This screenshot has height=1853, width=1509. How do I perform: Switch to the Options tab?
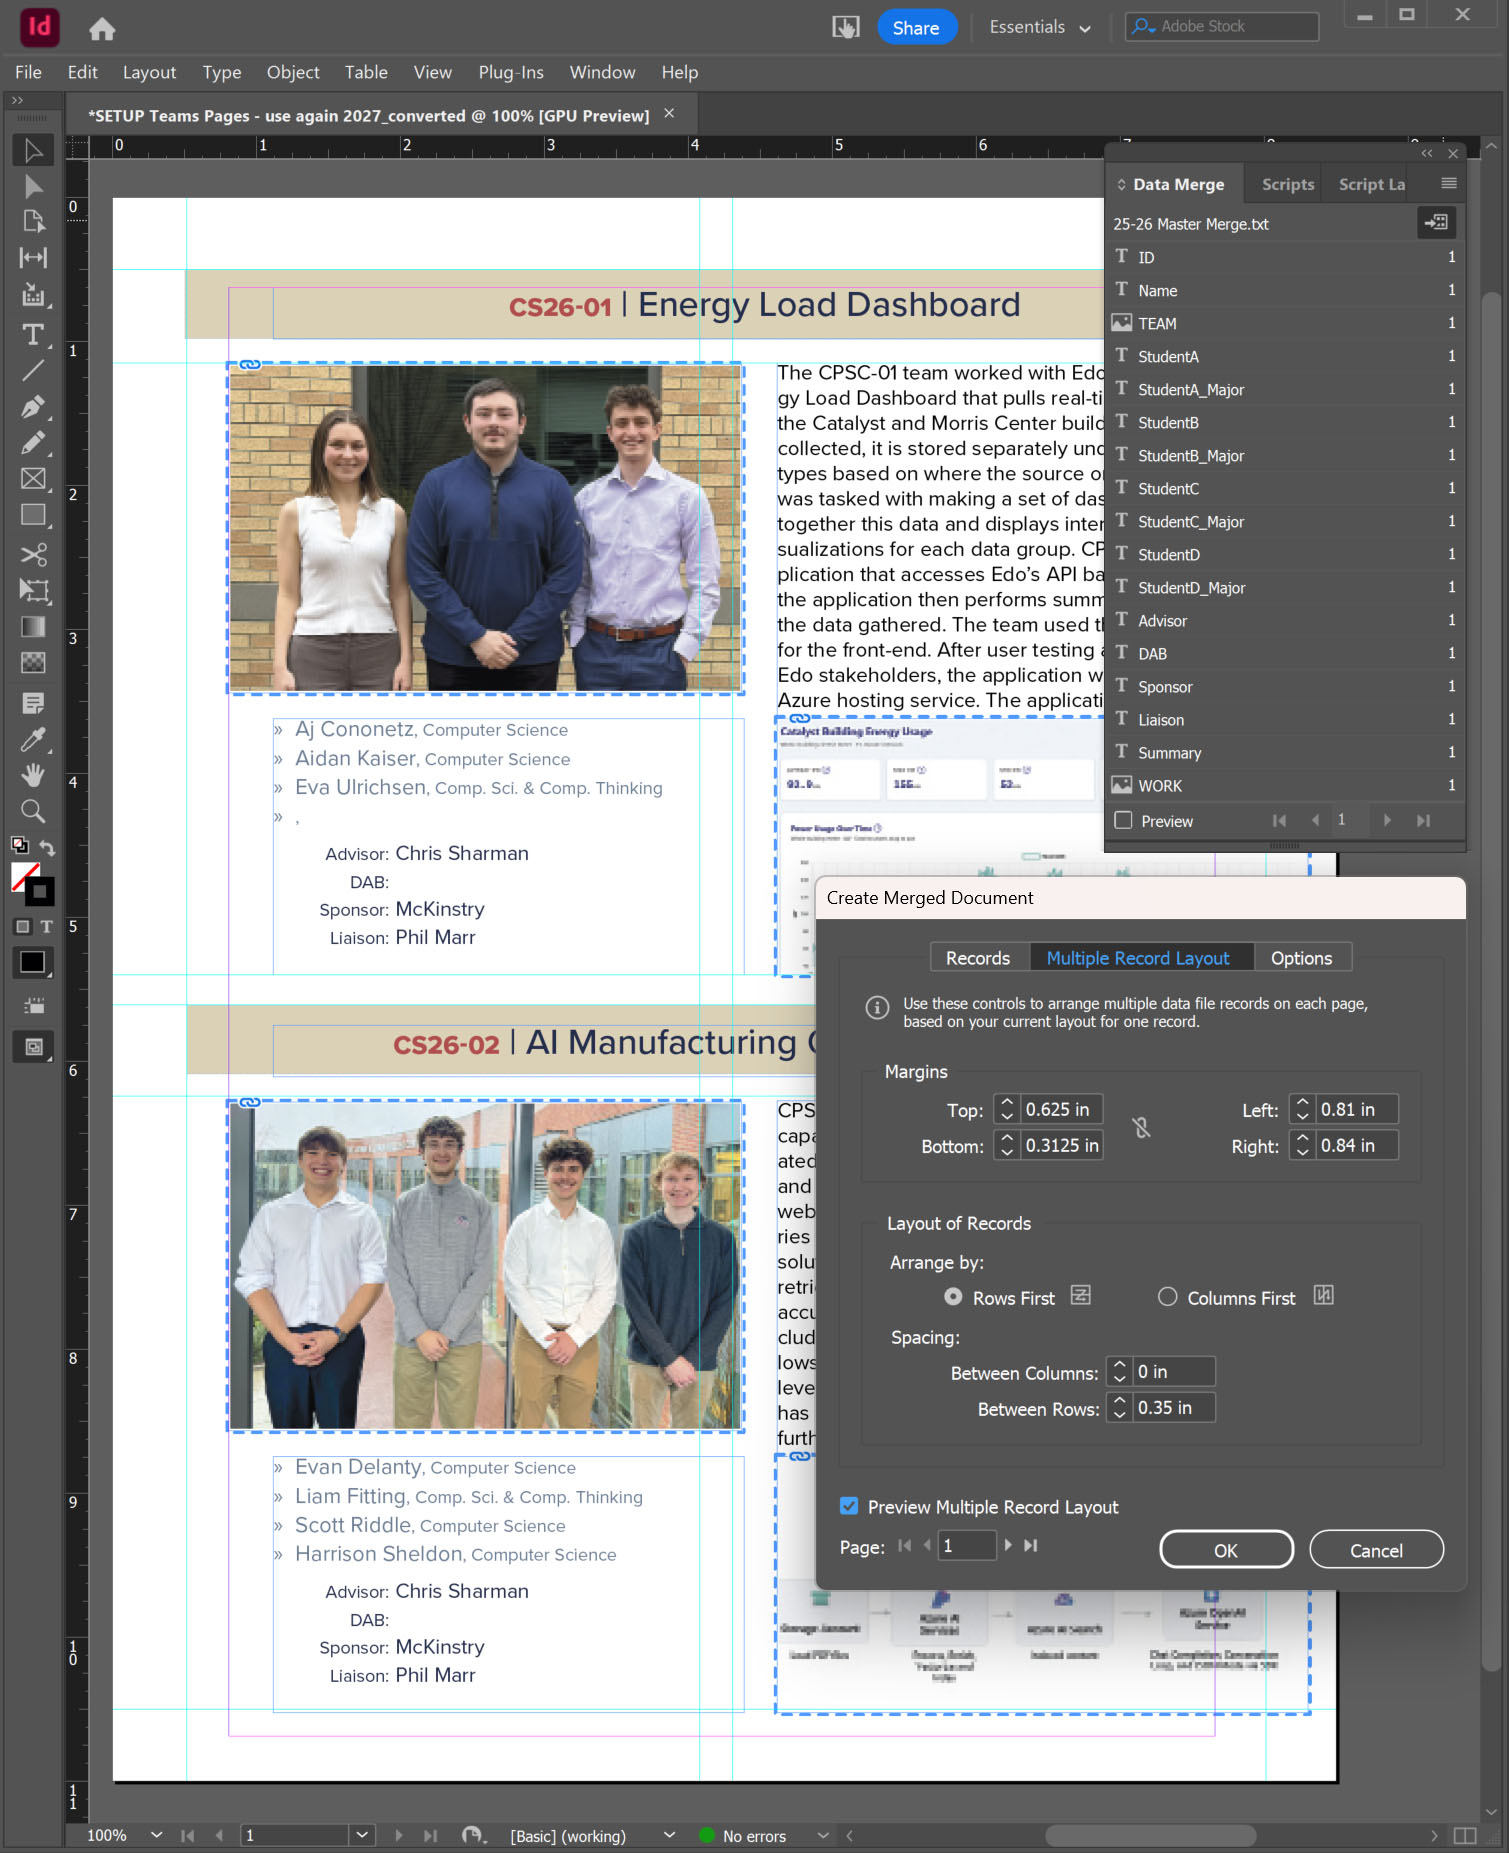(1301, 958)
